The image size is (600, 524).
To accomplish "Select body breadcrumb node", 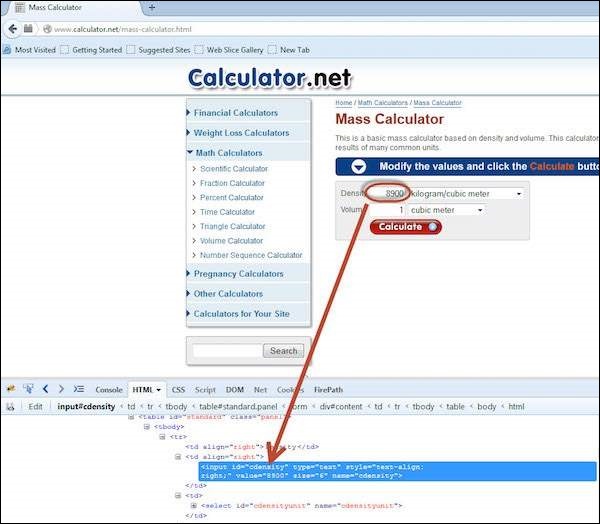I will 486,406.
